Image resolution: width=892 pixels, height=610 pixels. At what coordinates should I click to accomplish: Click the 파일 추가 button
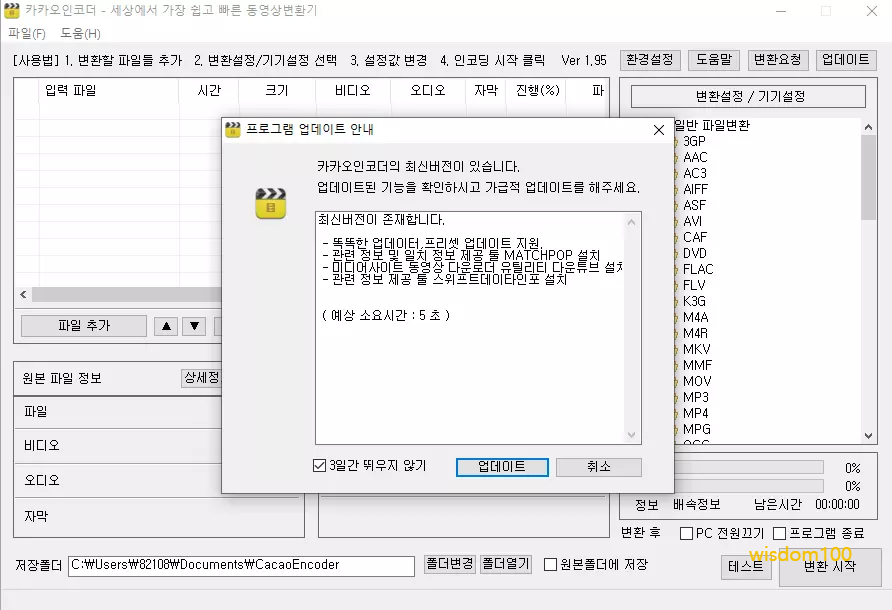pyautogui.click(x=84, y=326)
